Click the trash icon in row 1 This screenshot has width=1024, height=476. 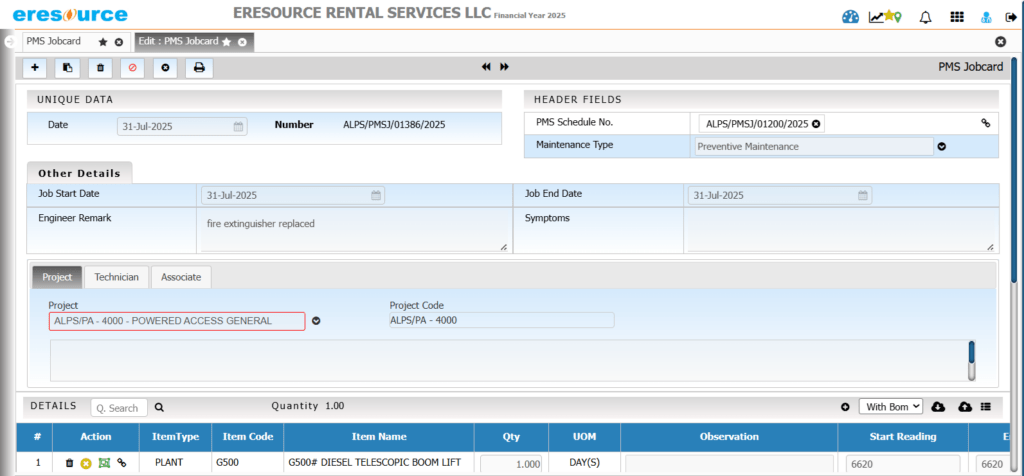[69, 463]
